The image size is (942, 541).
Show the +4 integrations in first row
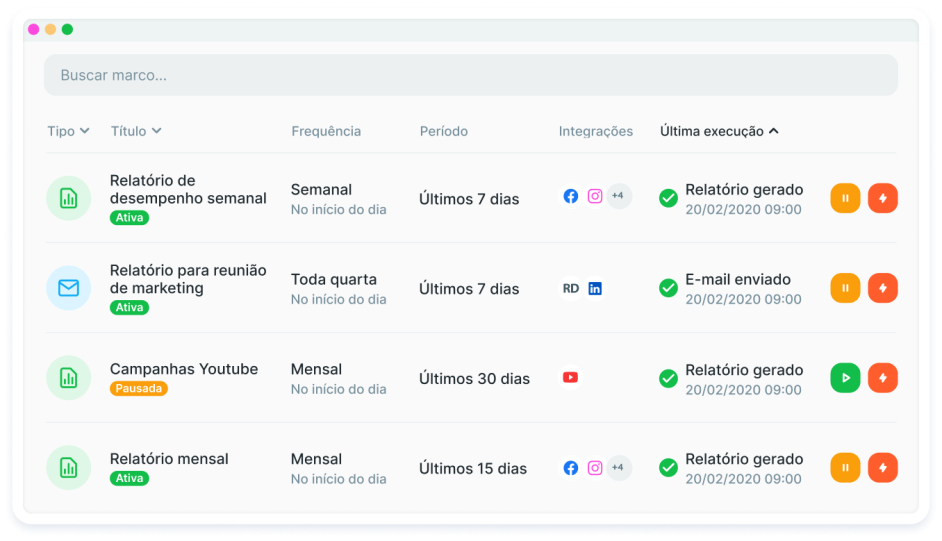point(618,196)
